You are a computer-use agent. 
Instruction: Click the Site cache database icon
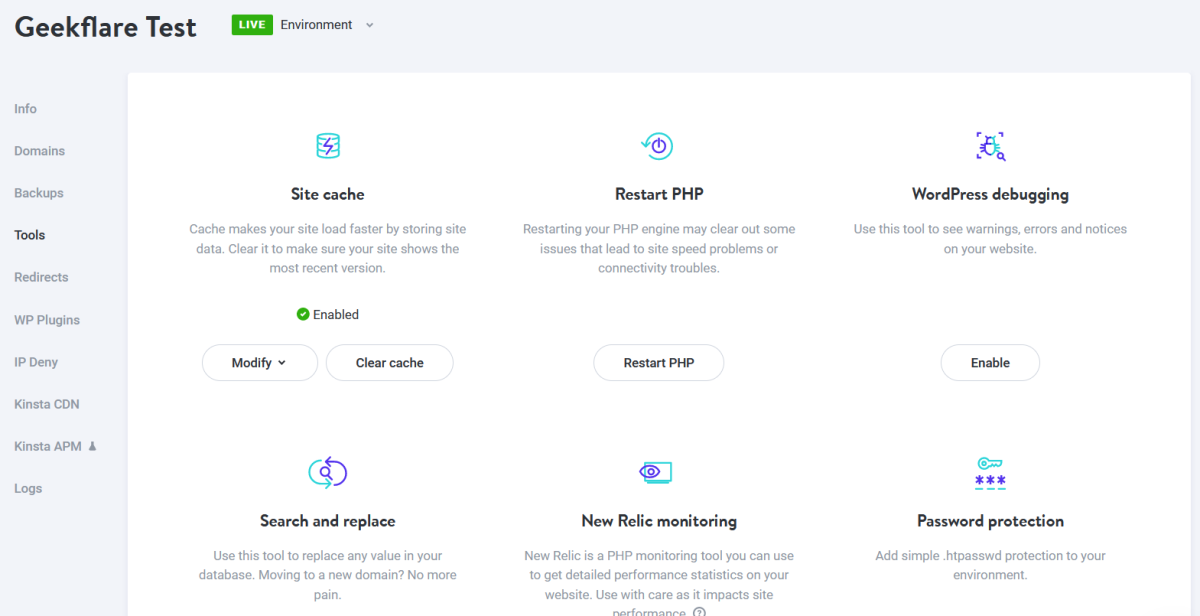click(x=328, y=146)
